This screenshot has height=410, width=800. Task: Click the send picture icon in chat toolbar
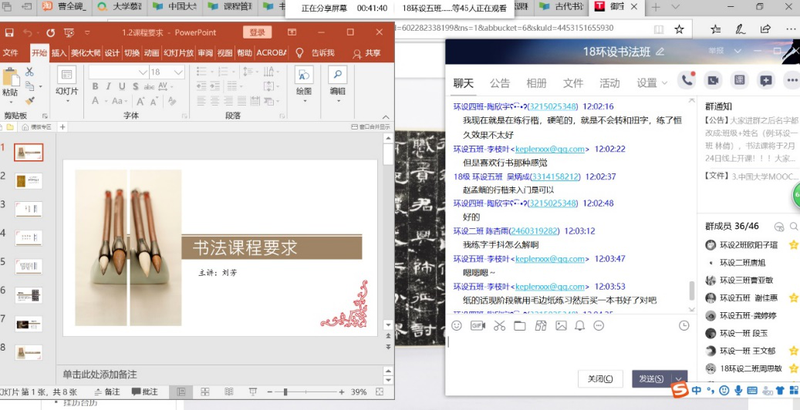click(561, 325)
